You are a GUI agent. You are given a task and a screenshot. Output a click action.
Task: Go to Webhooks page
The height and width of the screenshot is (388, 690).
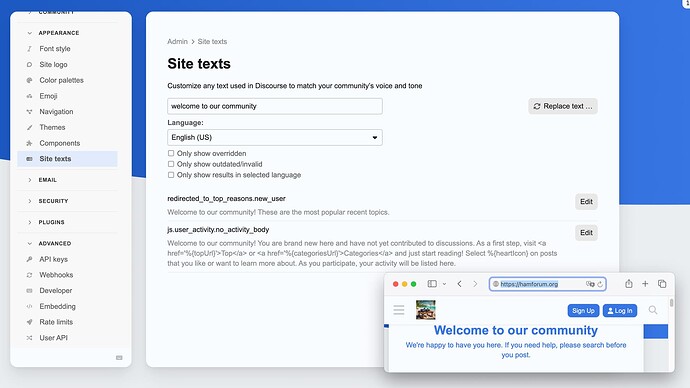(x=56, y=275)
